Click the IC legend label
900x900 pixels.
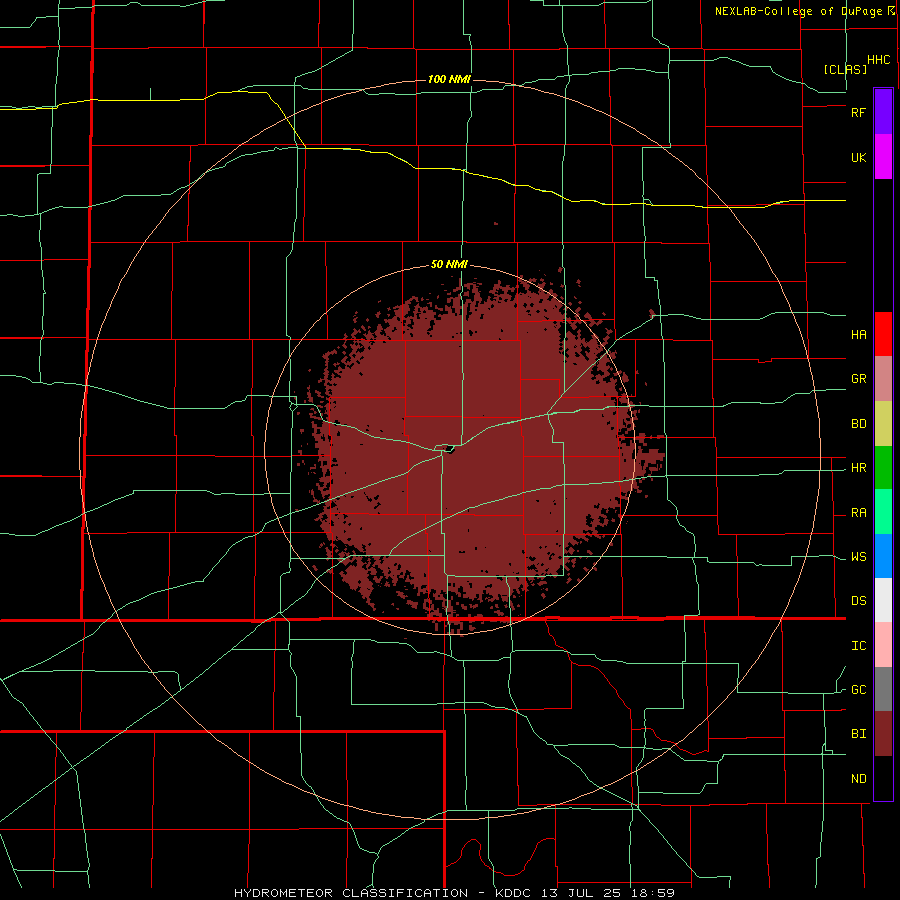858,646
